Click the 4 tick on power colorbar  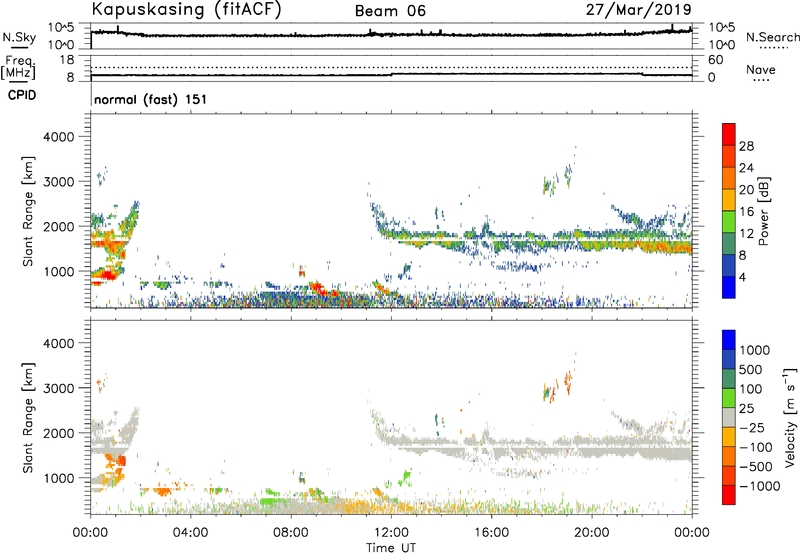pyautogui.click(x=743, y=277)
